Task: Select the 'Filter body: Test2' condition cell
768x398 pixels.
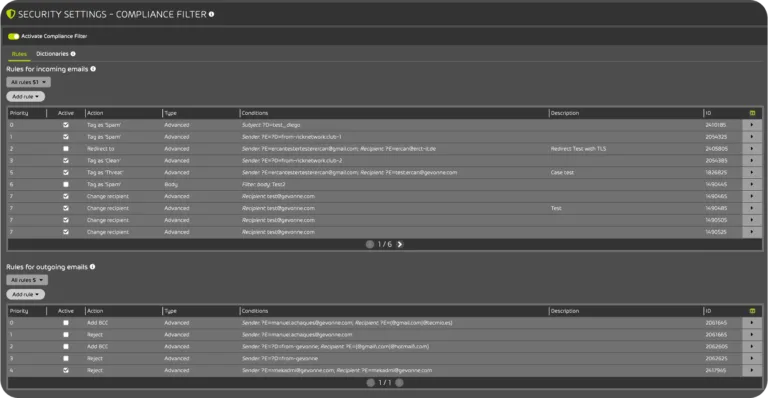Action: click(264, 185)
